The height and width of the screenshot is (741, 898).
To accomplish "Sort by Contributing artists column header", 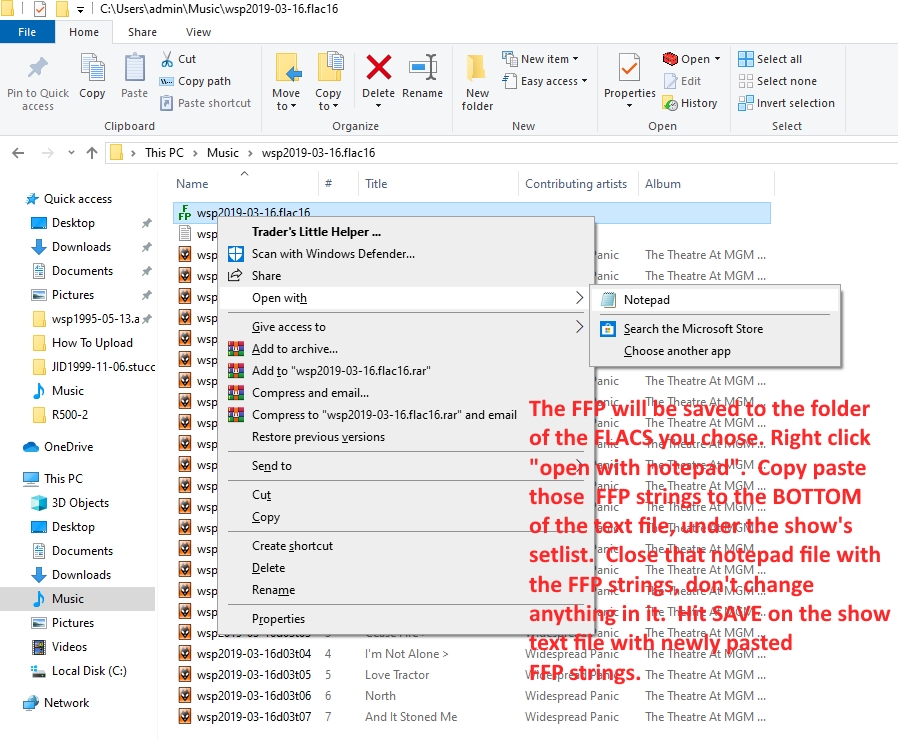I will [576, 184].
